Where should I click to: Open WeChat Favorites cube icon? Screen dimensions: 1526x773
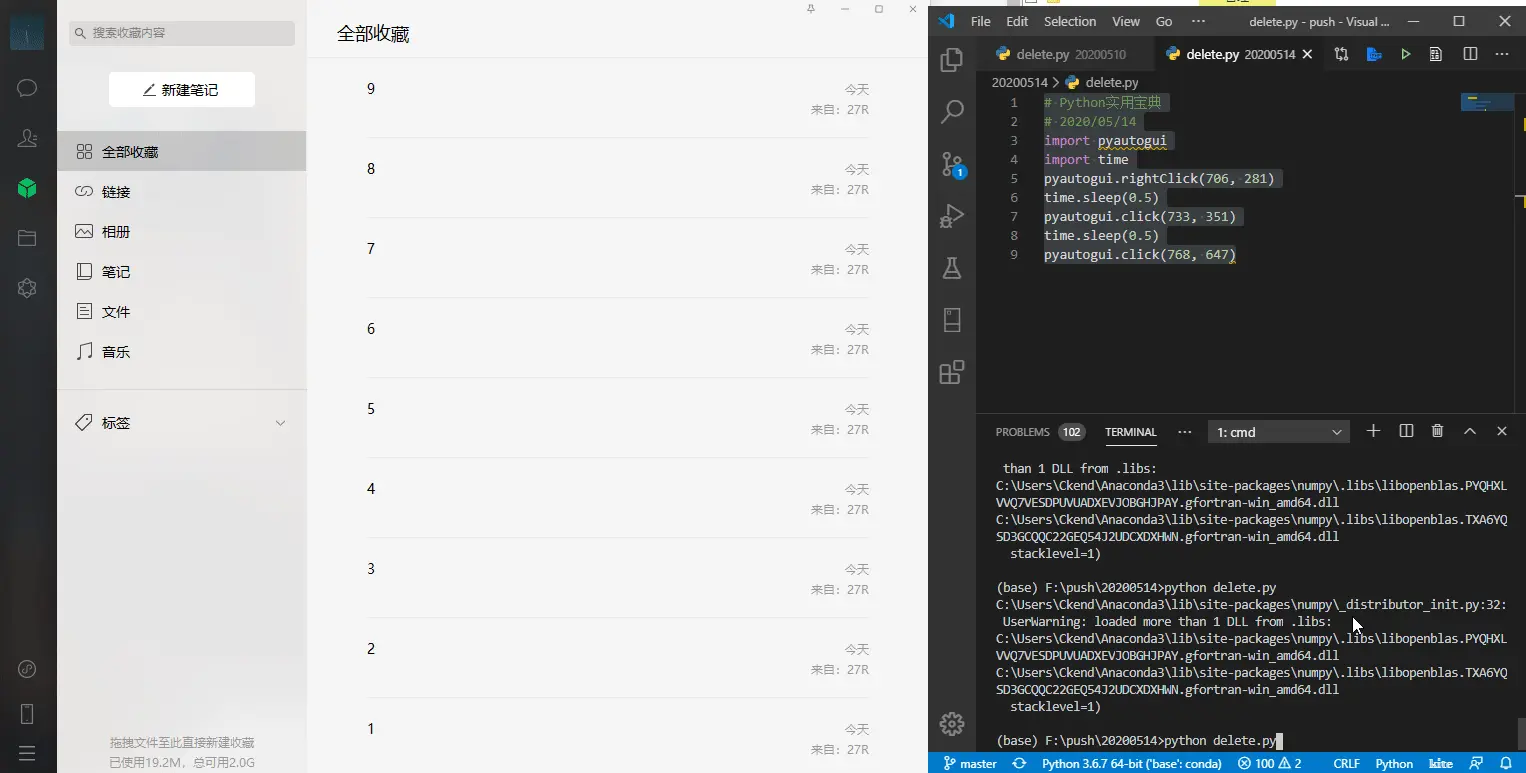[x=27, y=188]
